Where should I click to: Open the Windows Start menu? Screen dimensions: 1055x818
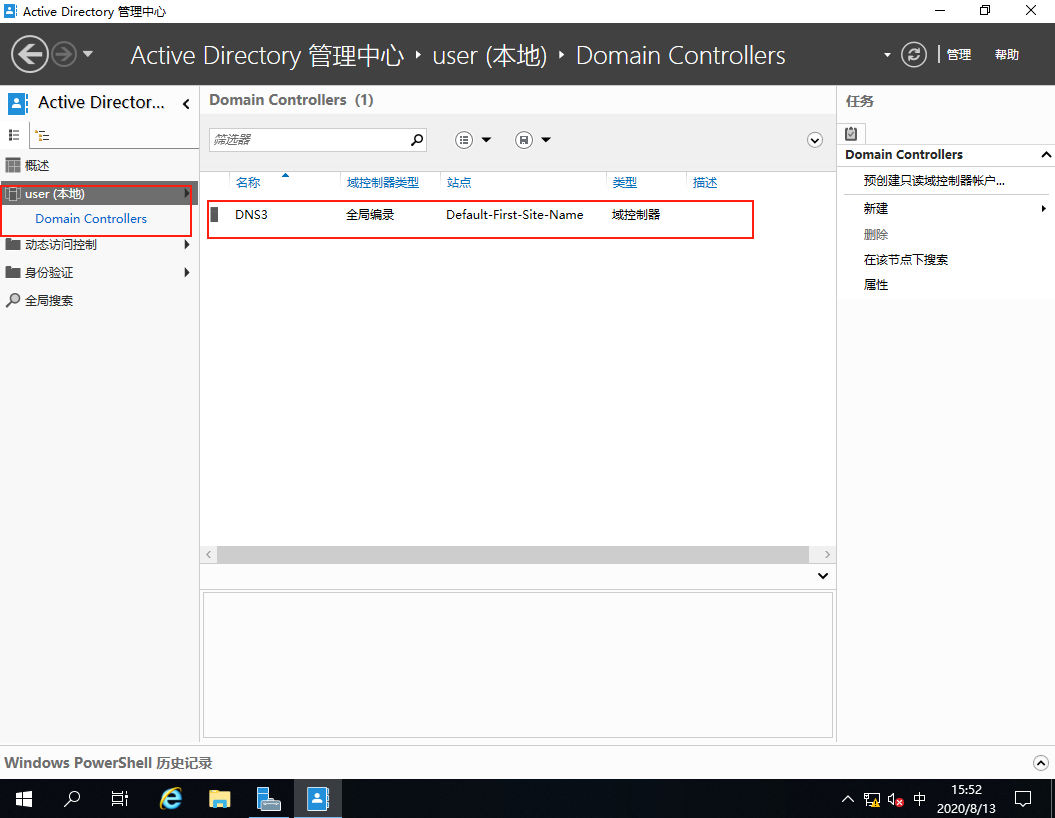[x=24, y=798]
